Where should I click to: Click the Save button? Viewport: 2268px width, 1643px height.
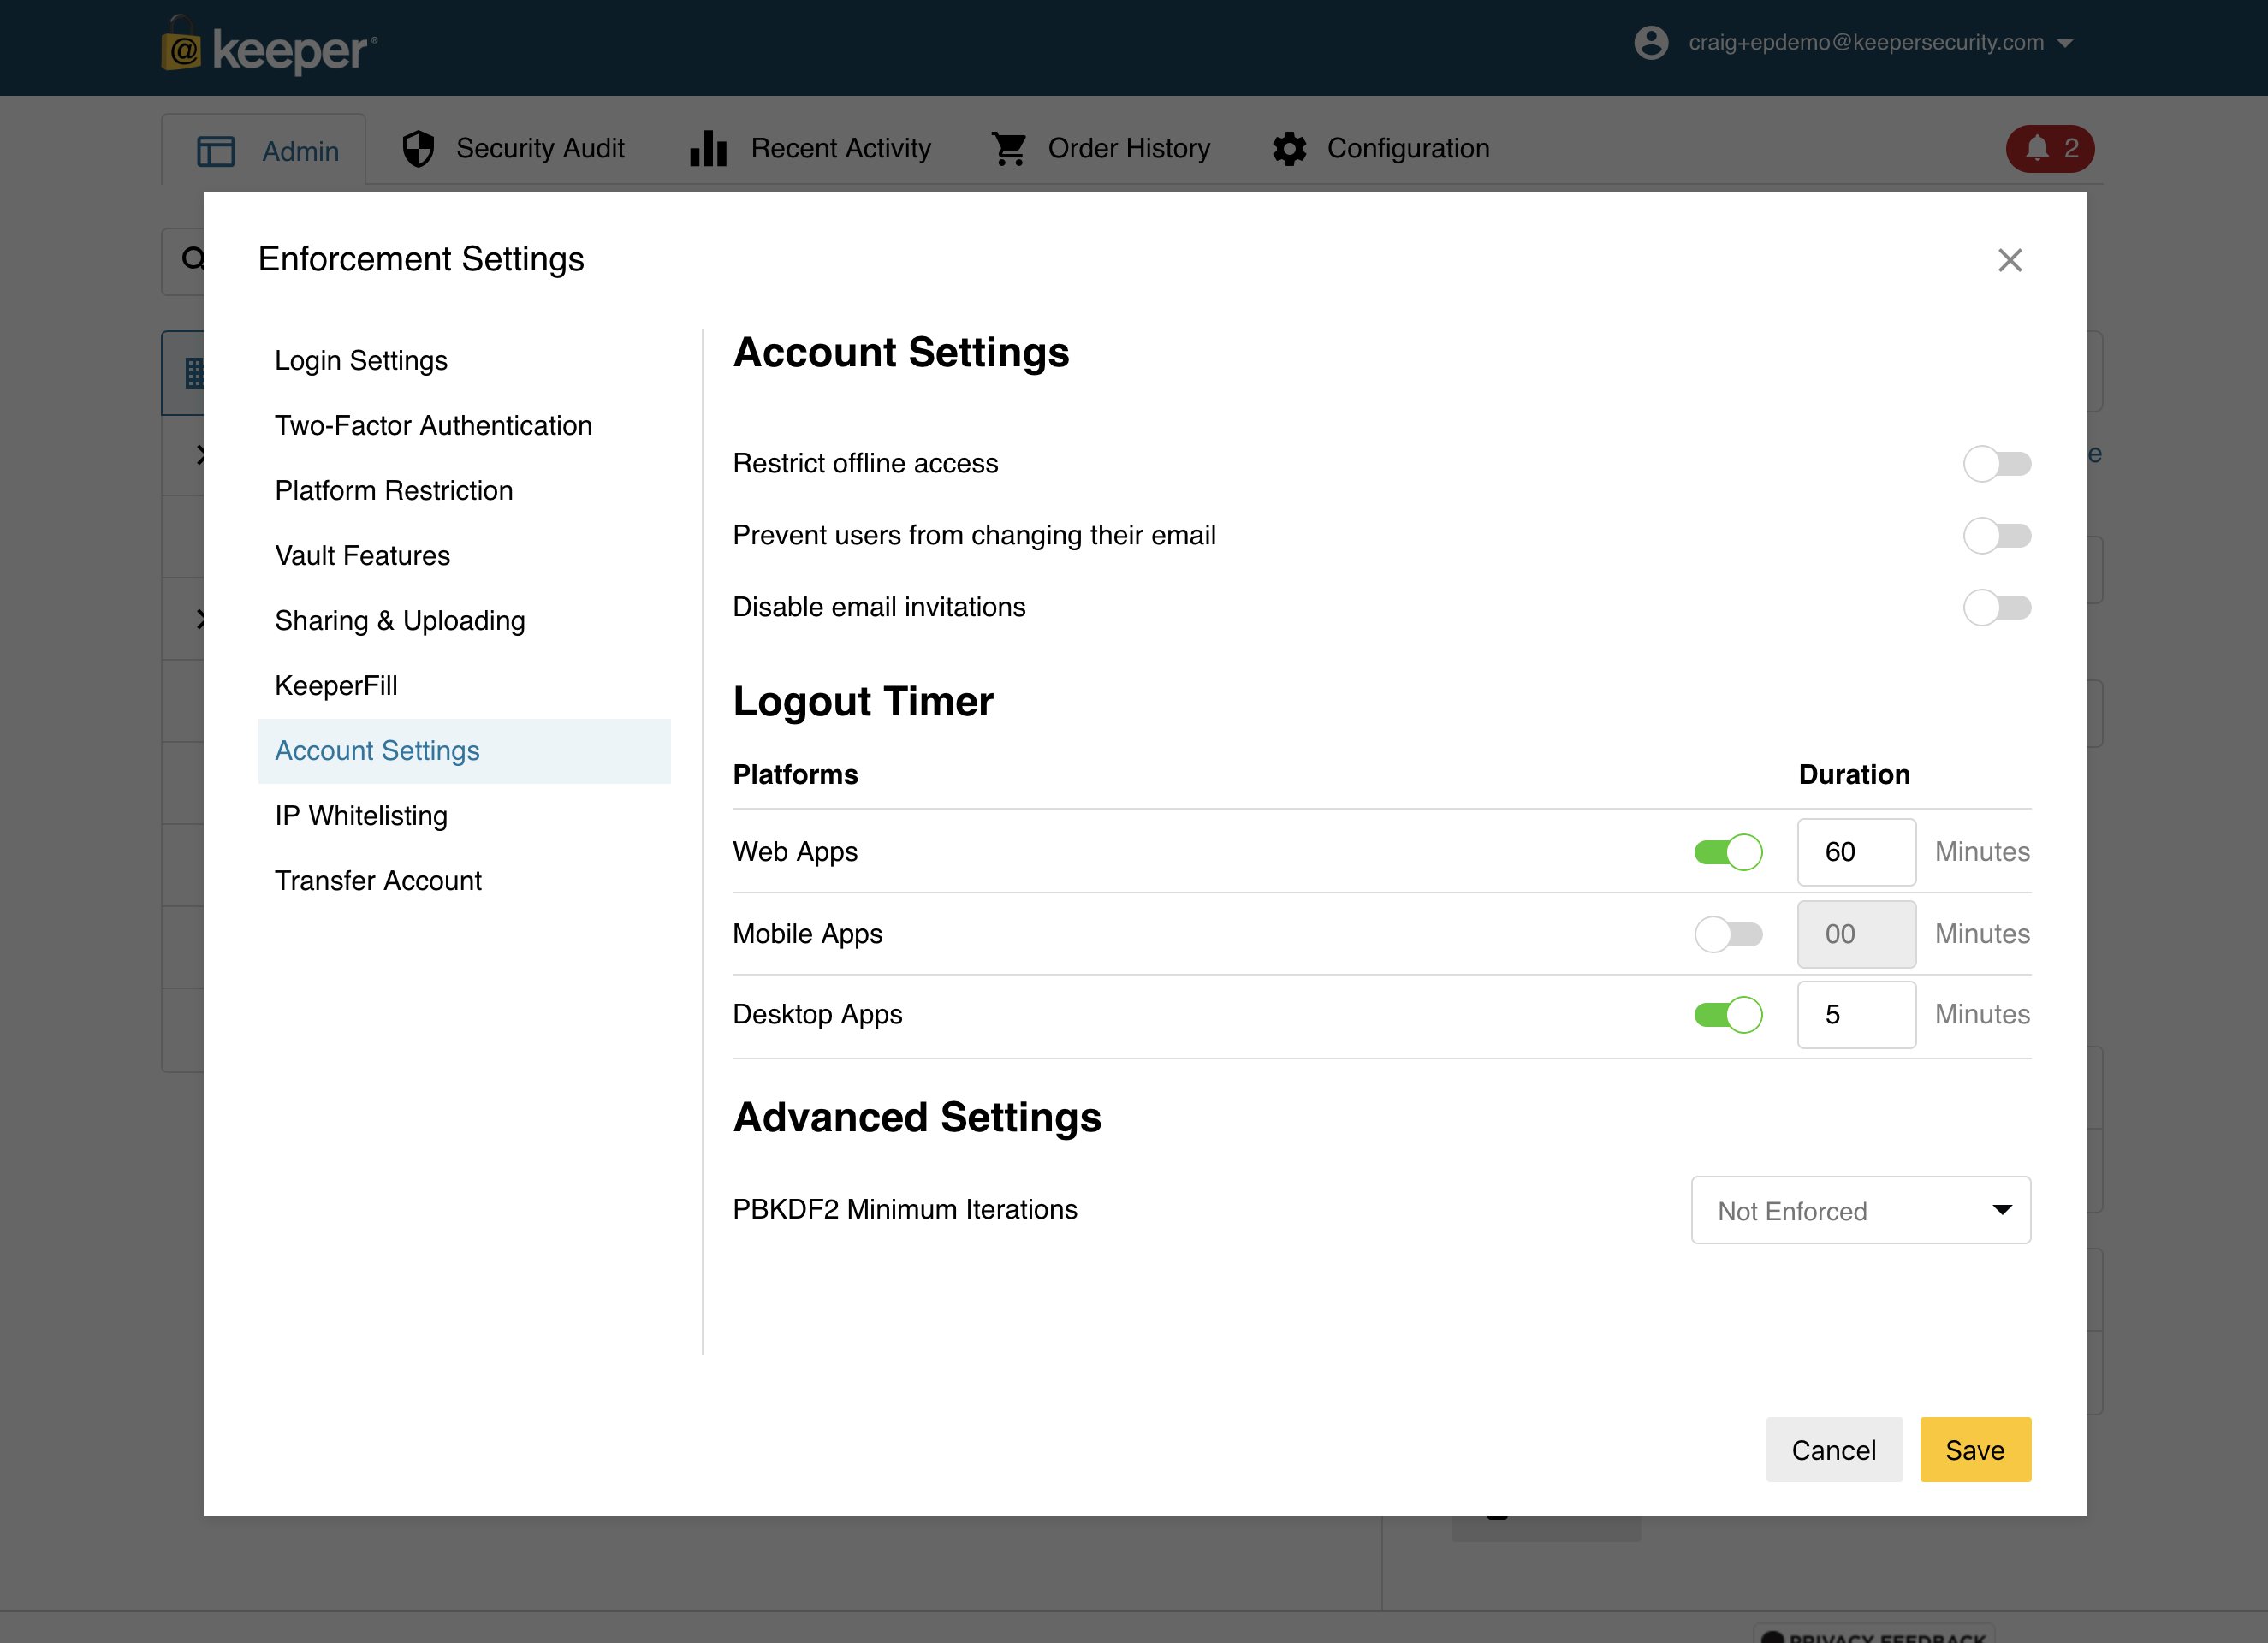pos(1975,1450)
